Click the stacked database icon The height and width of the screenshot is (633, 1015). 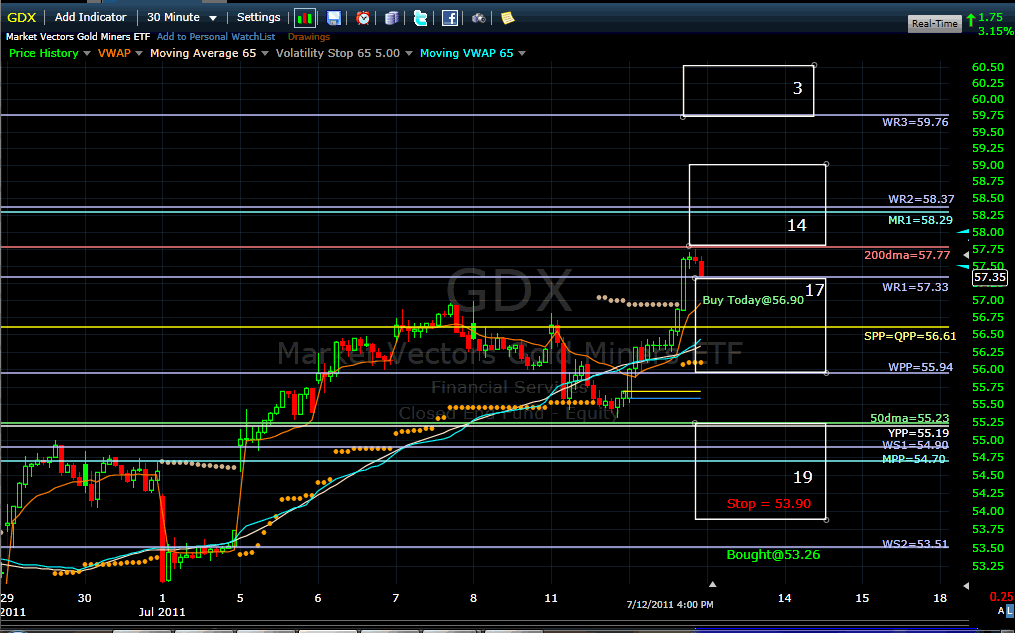[x=392, y=18]
